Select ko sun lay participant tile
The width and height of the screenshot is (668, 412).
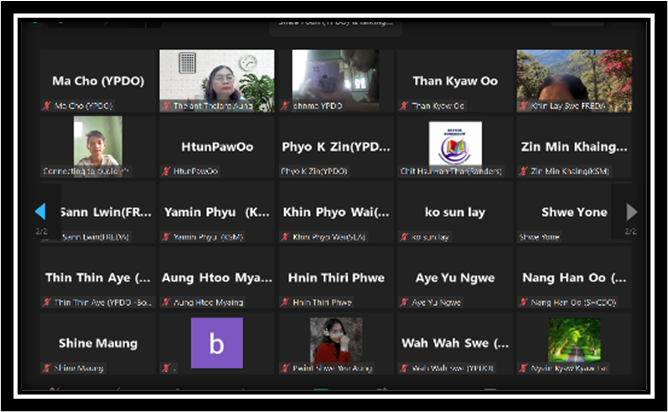[455, 212]
